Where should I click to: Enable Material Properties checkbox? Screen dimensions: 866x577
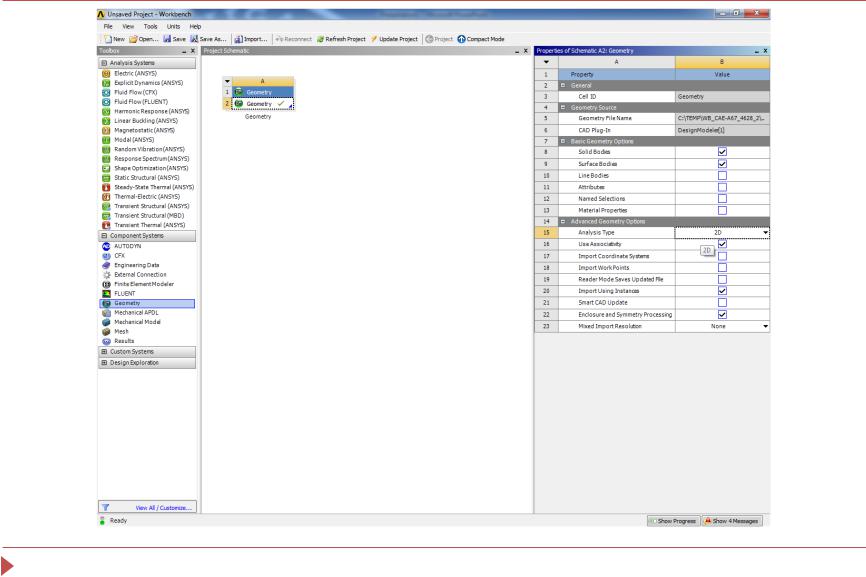[x=722, y=210]
